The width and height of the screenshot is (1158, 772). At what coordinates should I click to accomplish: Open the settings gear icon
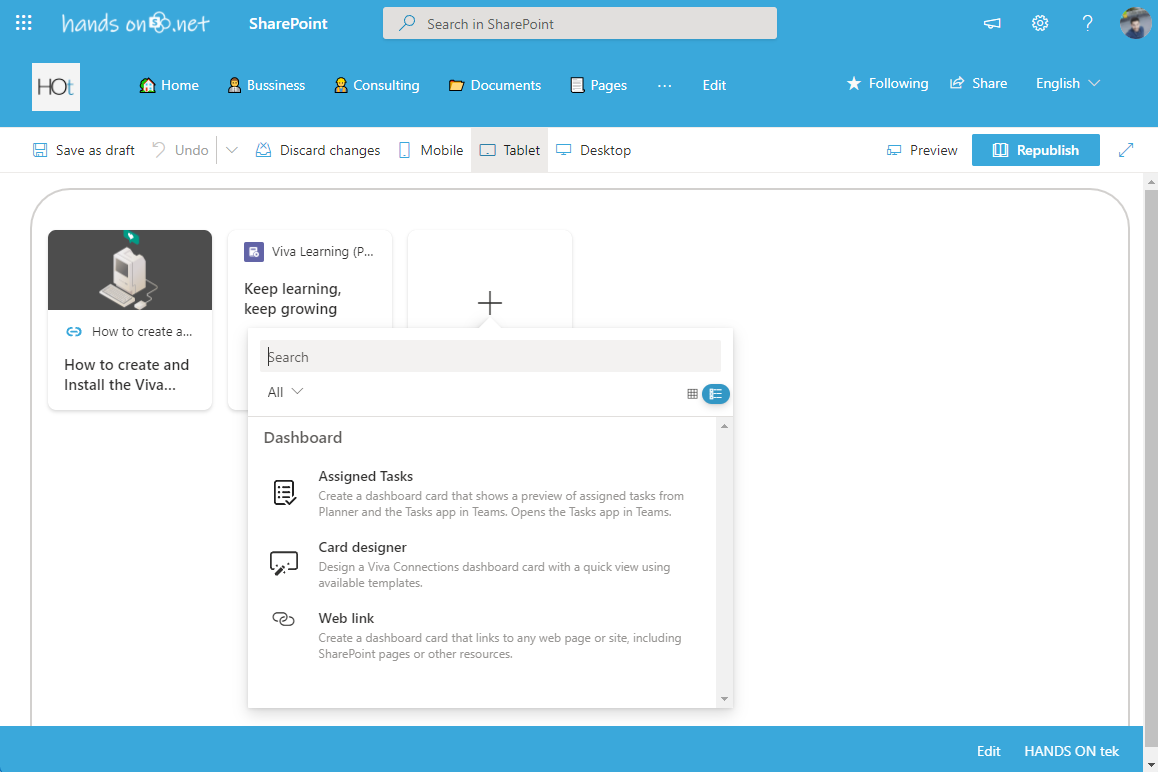coord(1040,23)
